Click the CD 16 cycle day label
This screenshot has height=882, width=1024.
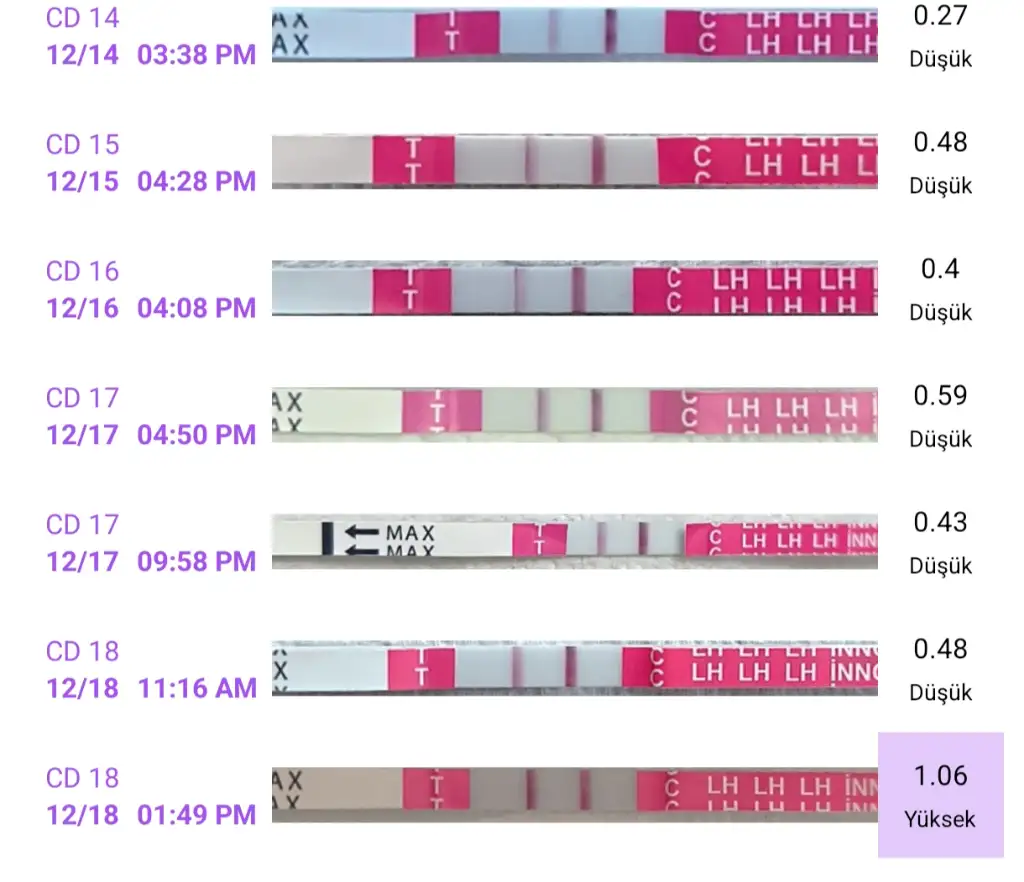click(x=82, y=272)
